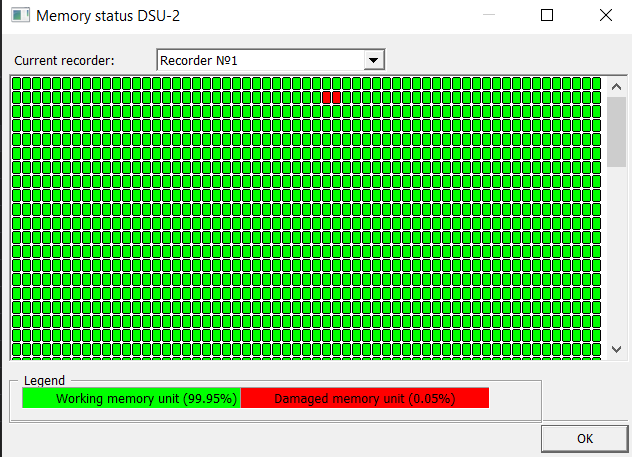This screenshot has width=632, height=457.
Task: Close the Memory status DSU-2 window
Action: [605, 16]
